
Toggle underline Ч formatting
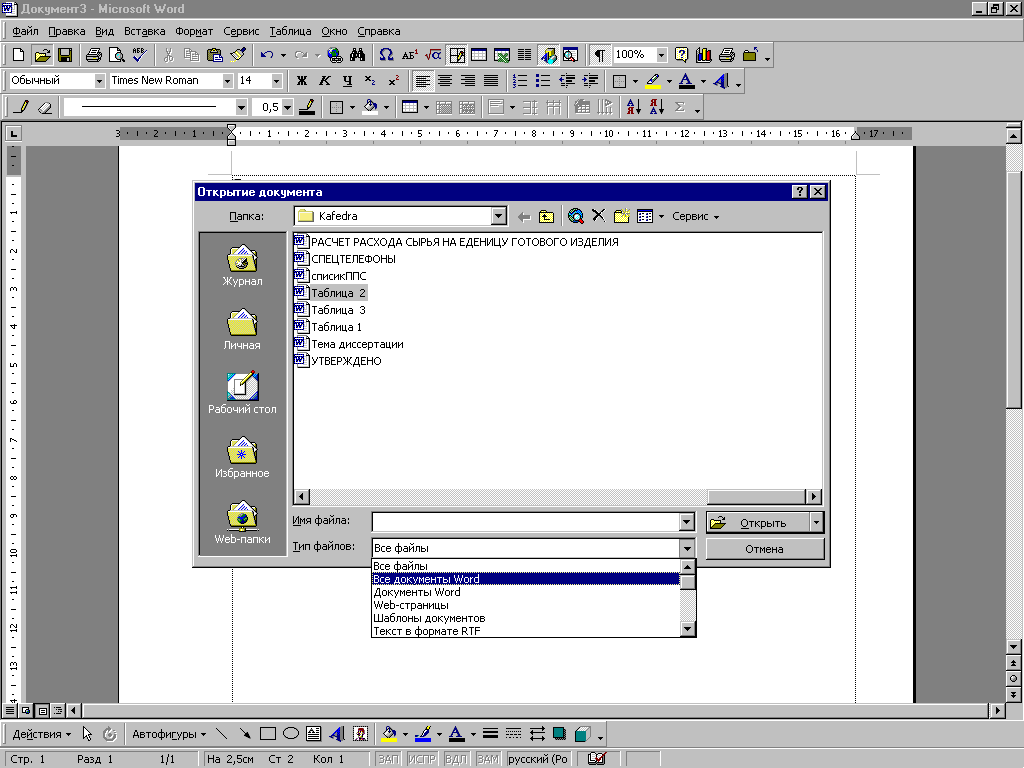tap(347, 80)
